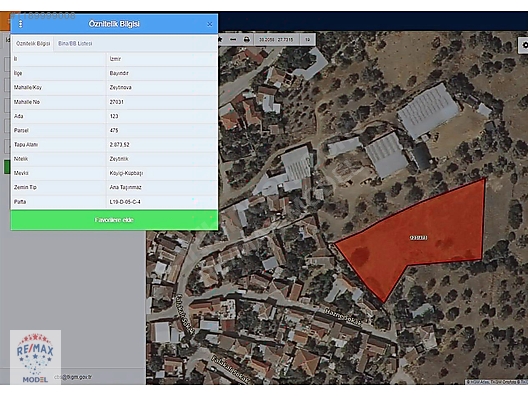Screen dimensions: 528x396
Task: Click the Favorilere ekle button
Action: [x=114, y=220]
